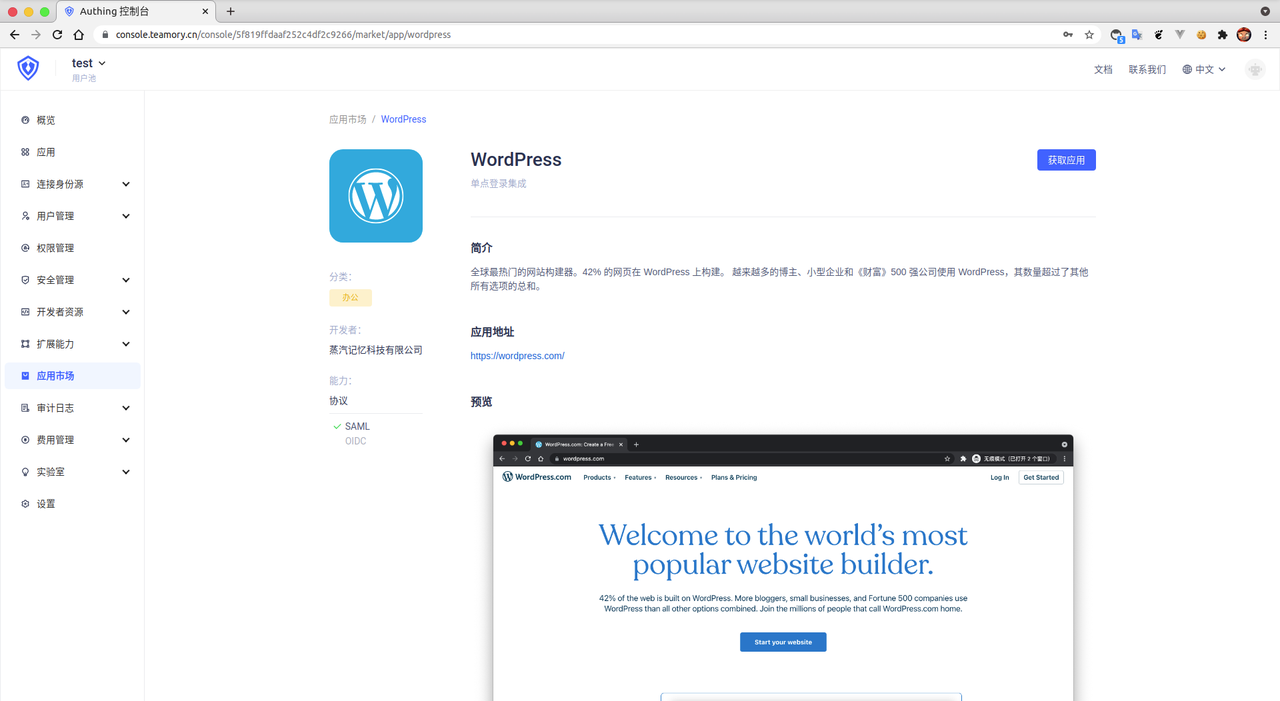This screenshot has height=701, width=1280.
Task: Go to 应用市场 breadcrumb link
Action: 347,119
